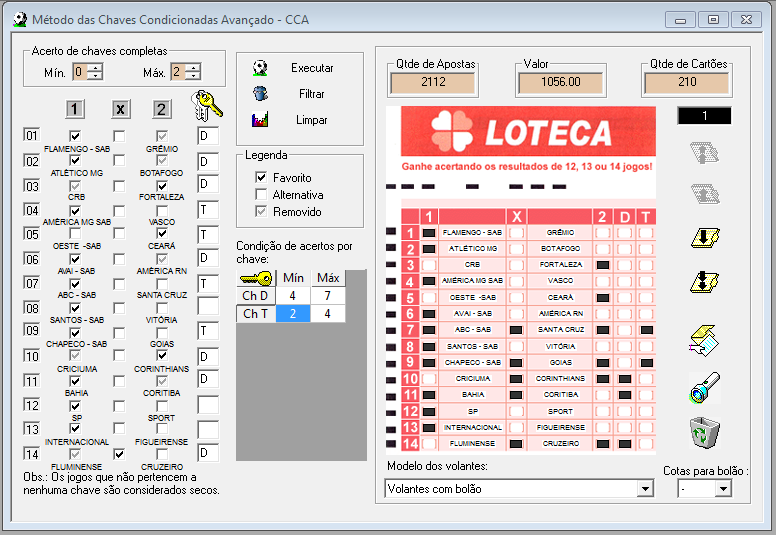Click the flashlight search icon
The image size is (776, 535).
tap(705, 388)
